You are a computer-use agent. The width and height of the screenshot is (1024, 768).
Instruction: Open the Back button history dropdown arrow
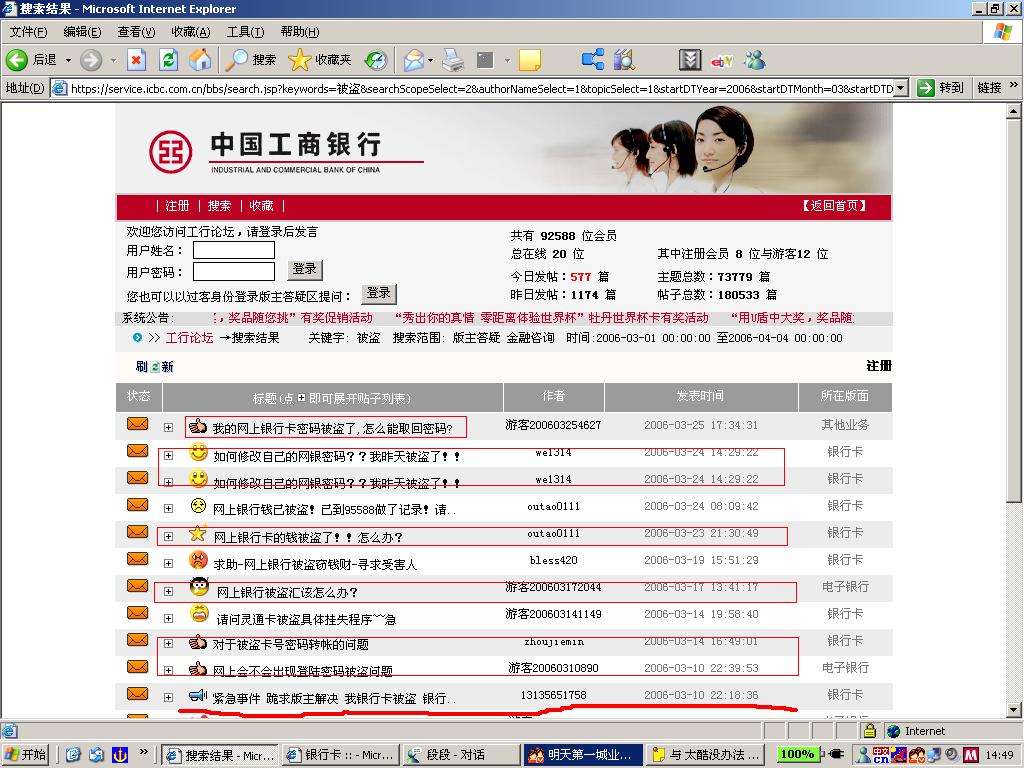[x=68, y=60]
